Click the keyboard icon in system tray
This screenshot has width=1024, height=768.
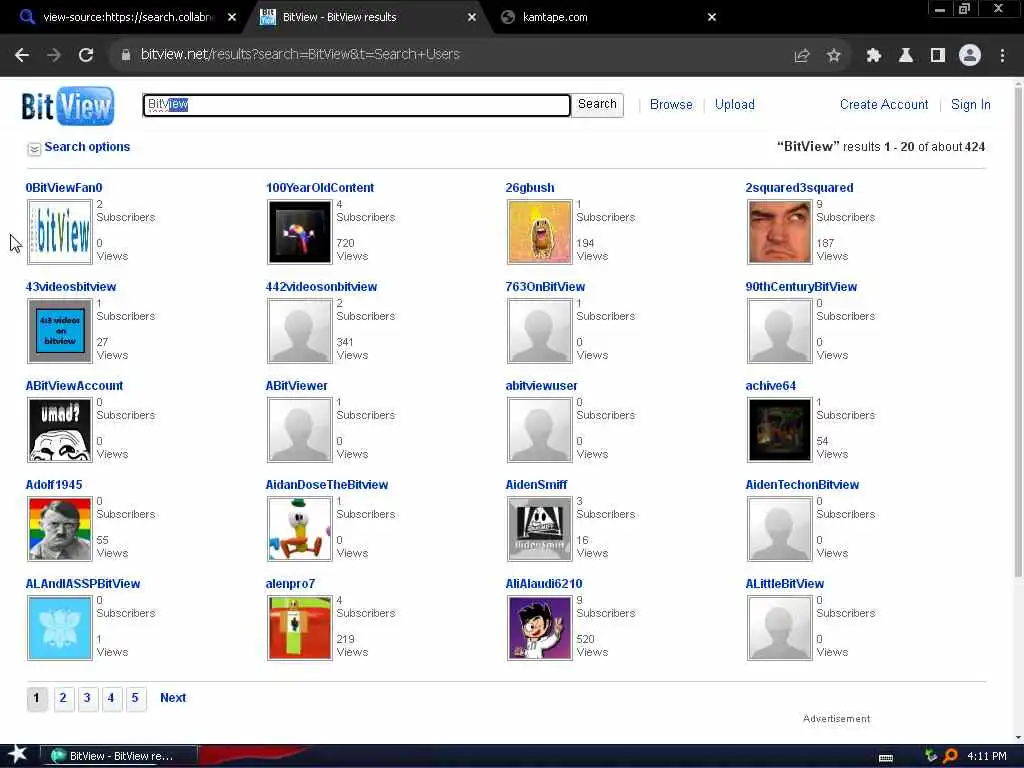pyautogui.click(x=886, y=758)
